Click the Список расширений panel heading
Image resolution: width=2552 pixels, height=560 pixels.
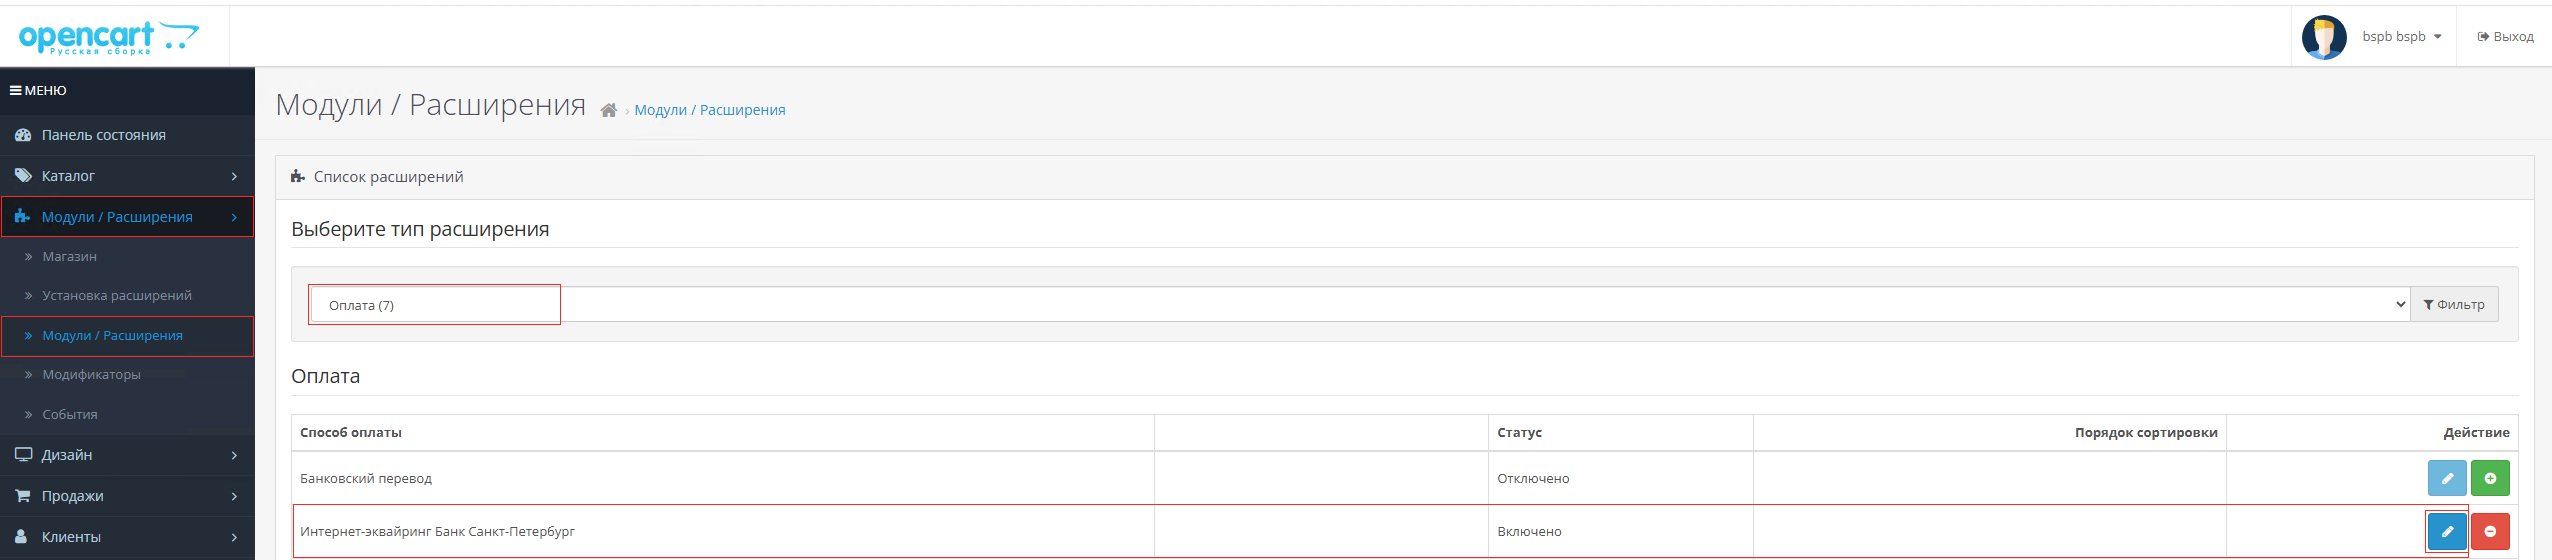(x=388, y=177)
